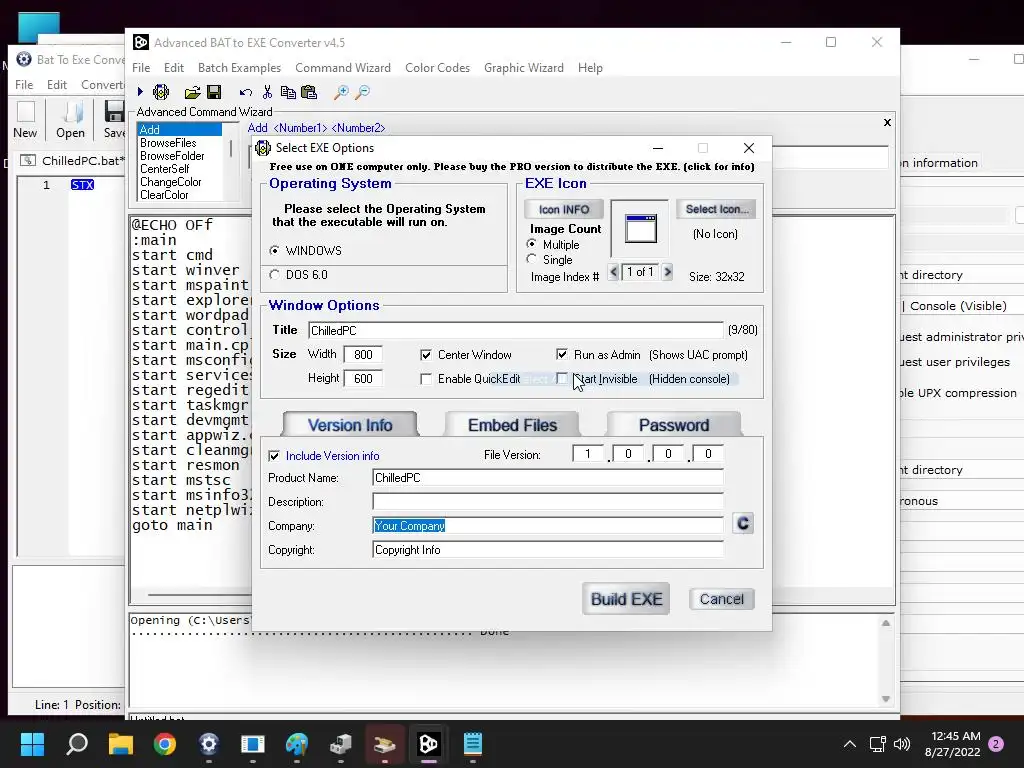Click the Select Icon button
1024x768 pixels.
click(x=716, y=209)
